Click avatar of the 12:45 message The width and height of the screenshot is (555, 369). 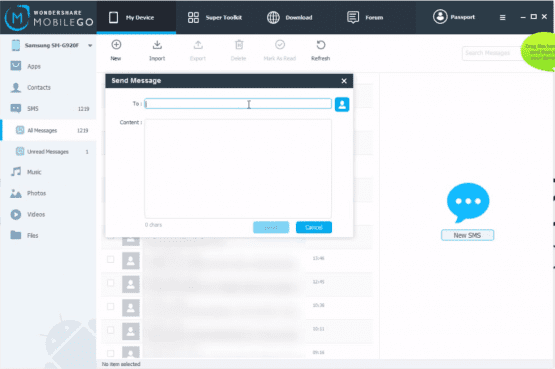(131, 284)
